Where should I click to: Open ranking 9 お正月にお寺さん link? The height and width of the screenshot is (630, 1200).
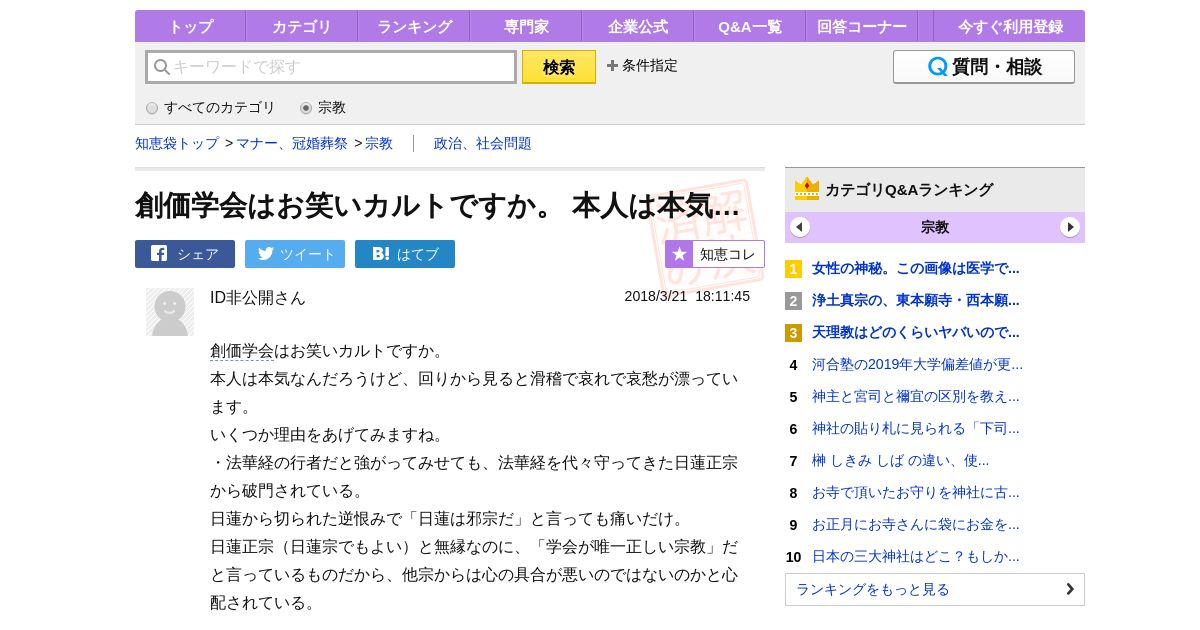tap(916, 524)
